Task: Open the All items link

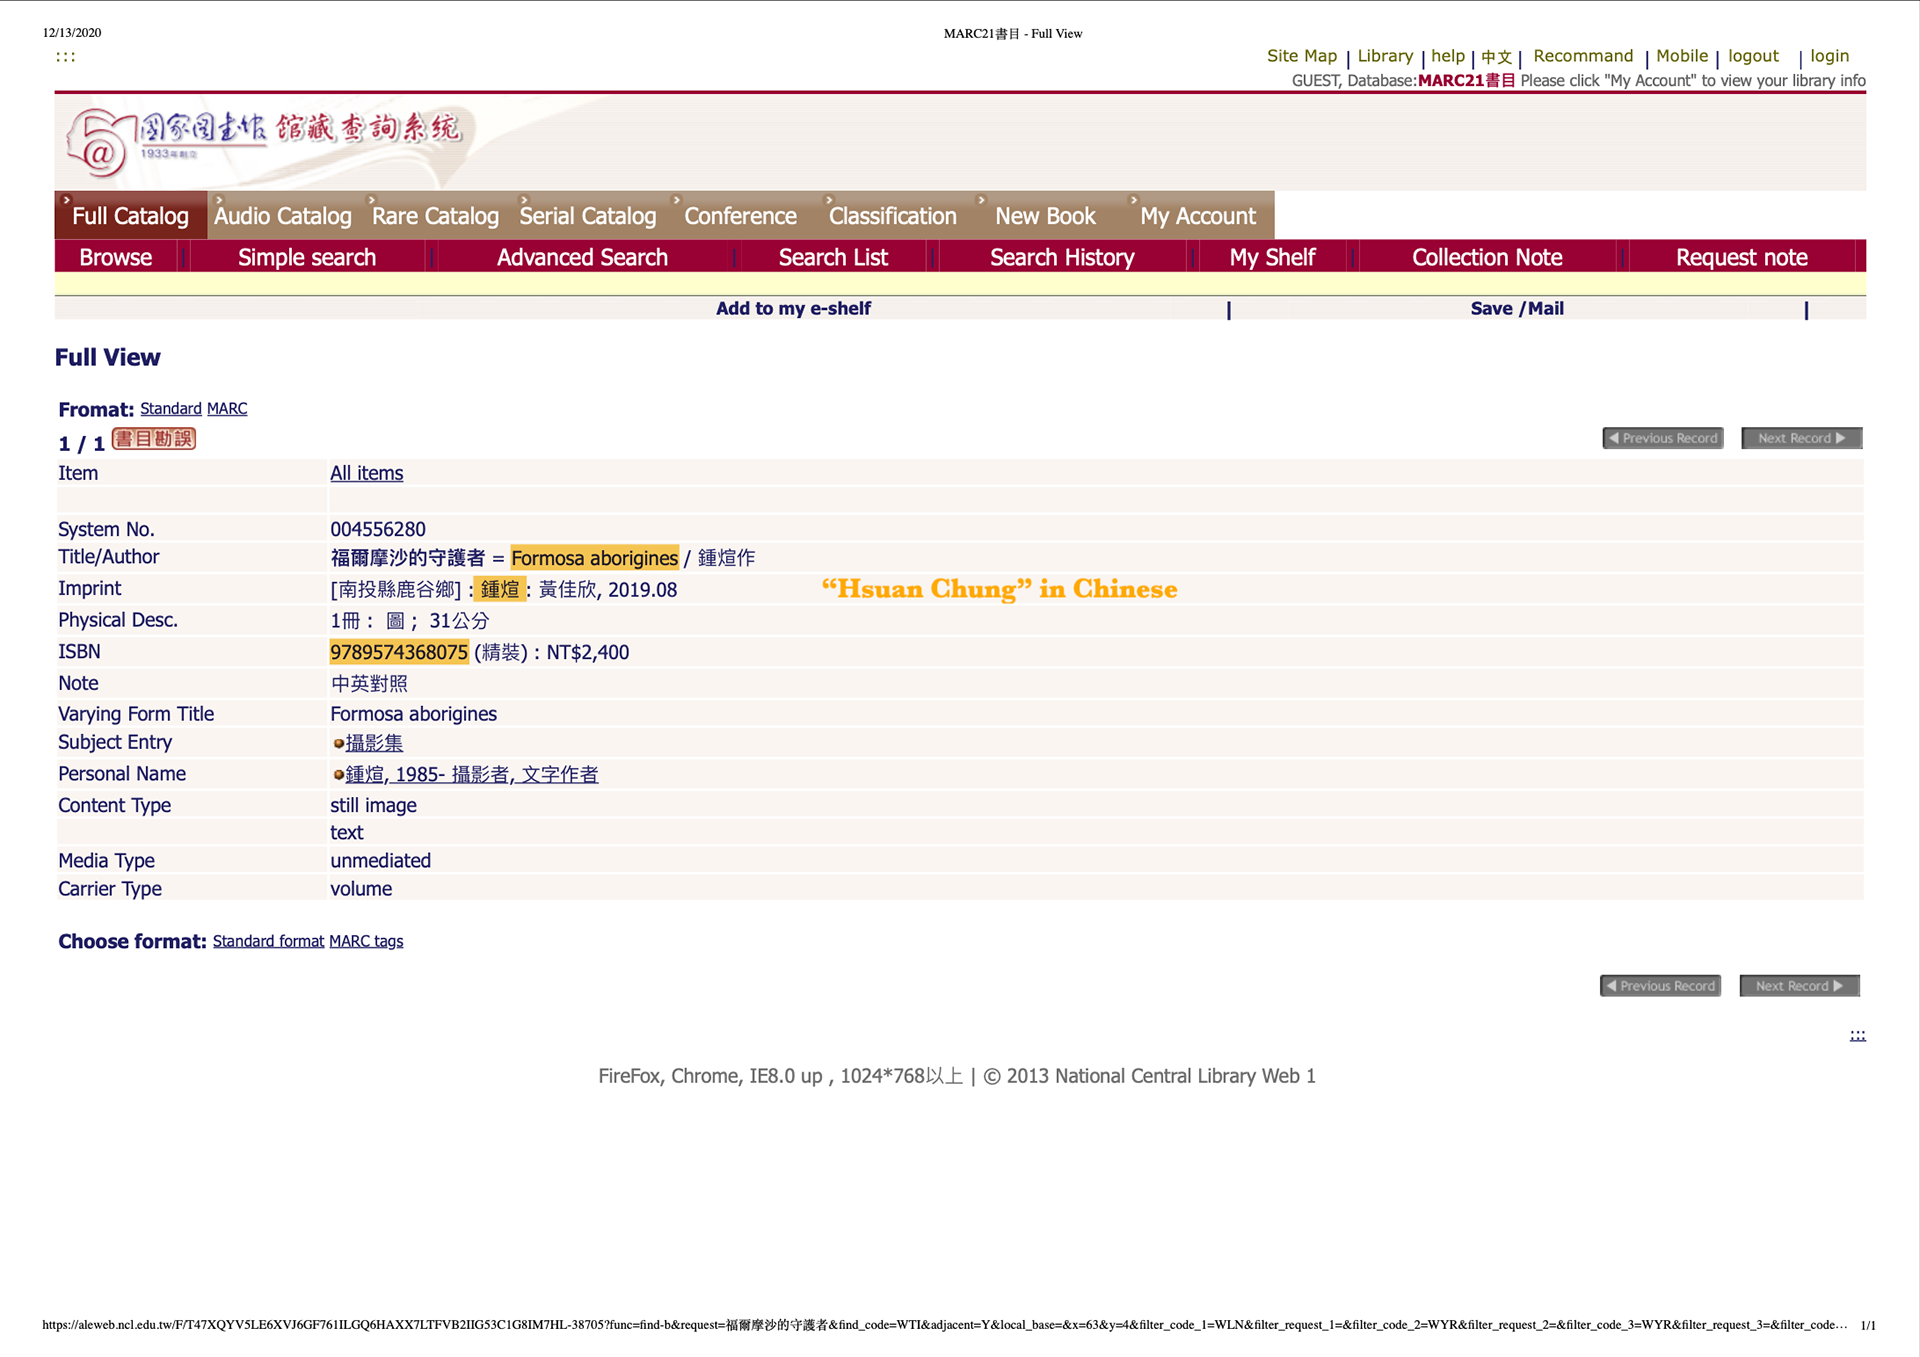Action: [366, 473]
